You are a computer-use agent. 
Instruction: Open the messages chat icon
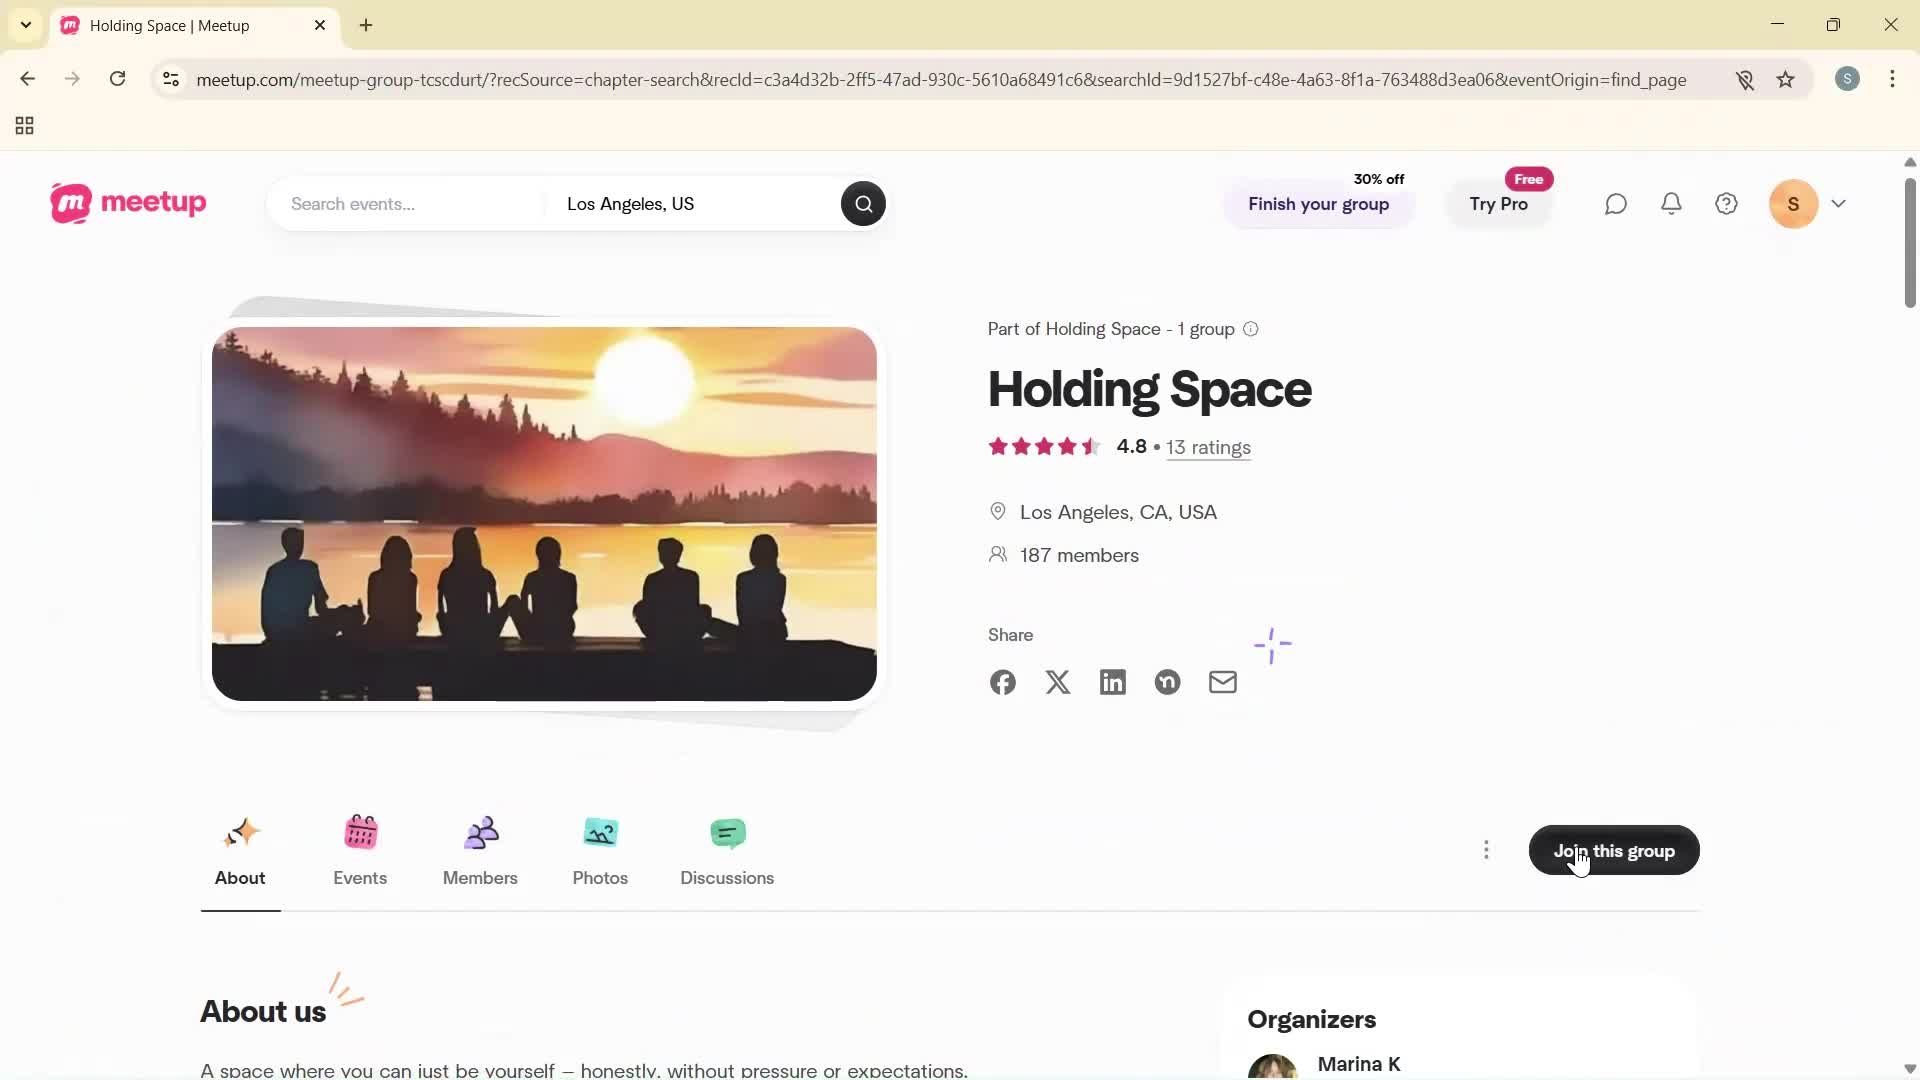click(1615, 203)
